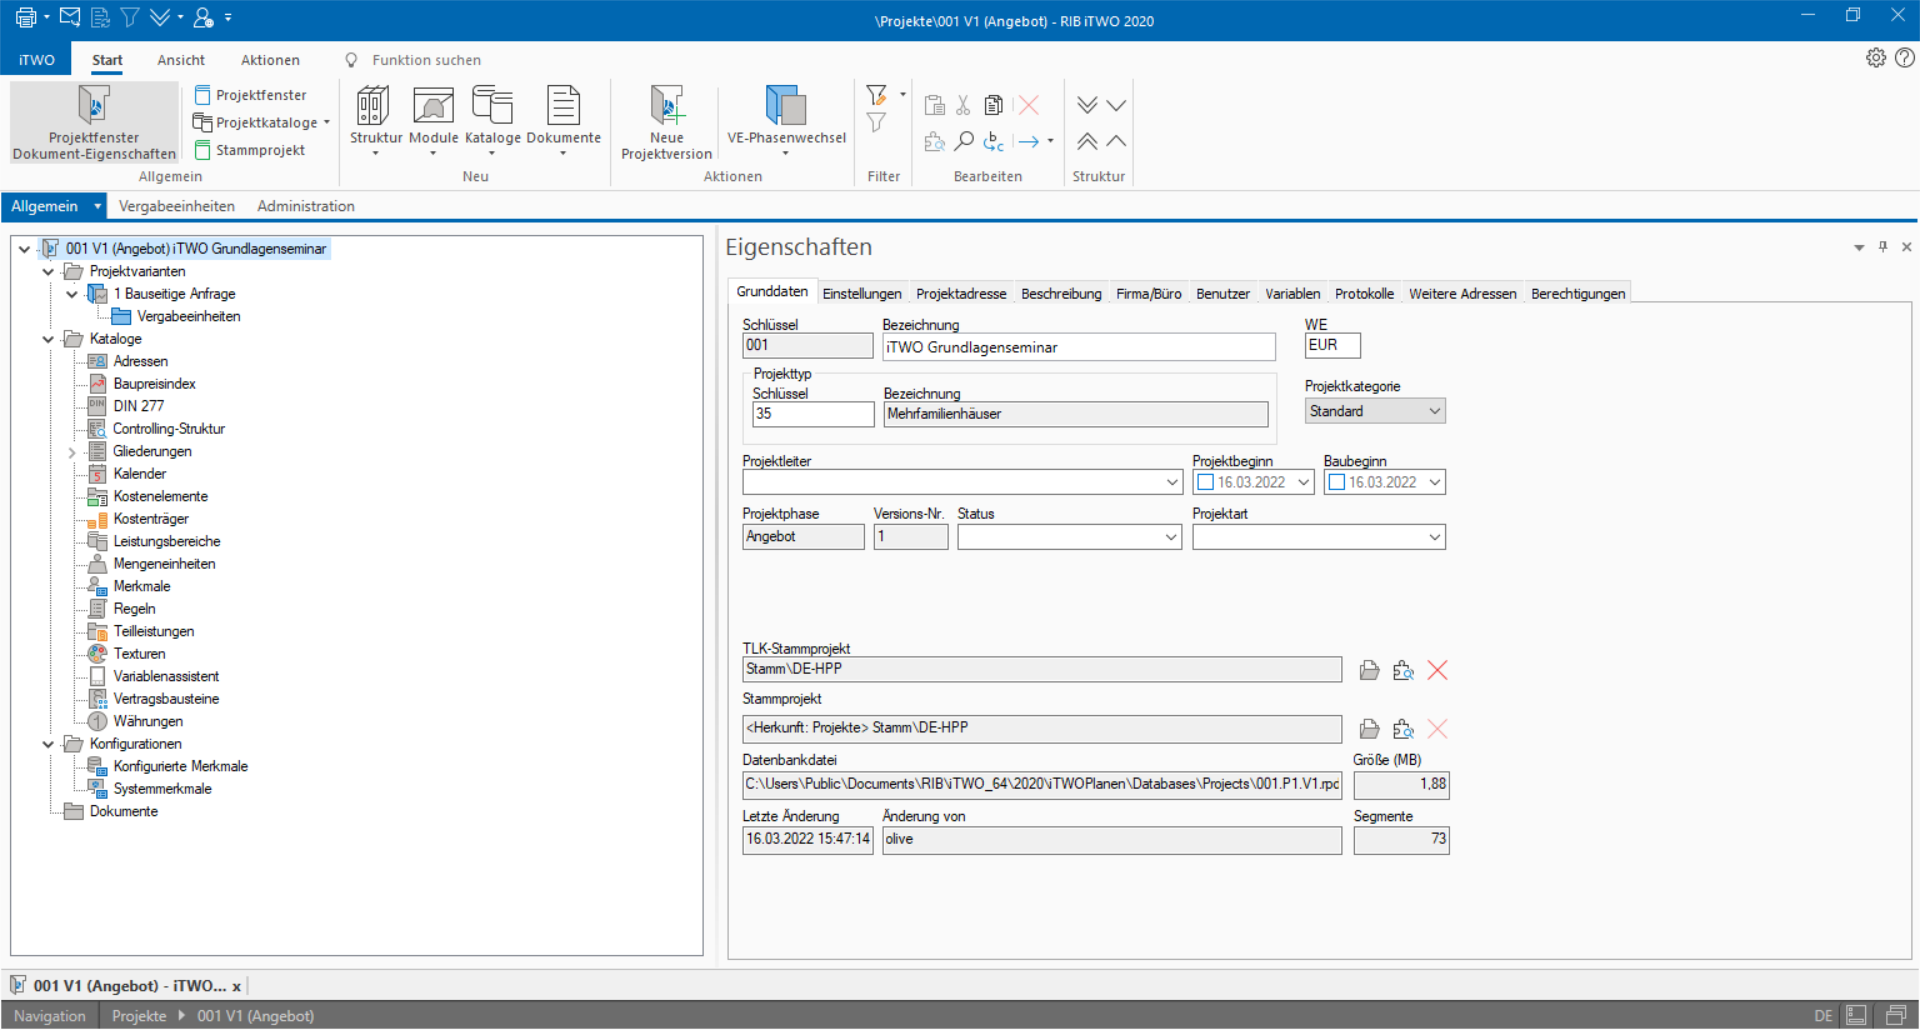Click the user account icon in title bar
The image size is (1920, 1030).
(203, 17)
